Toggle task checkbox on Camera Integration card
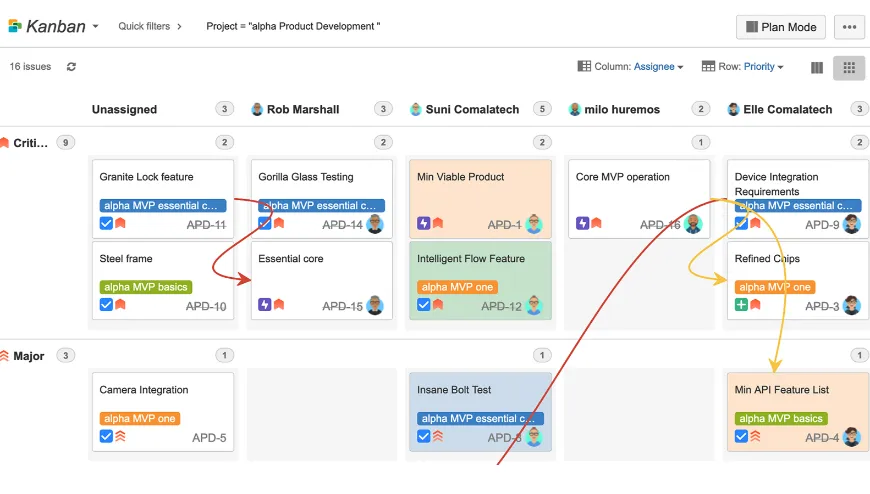Screen dimensions: 870x494 (106, 436)
